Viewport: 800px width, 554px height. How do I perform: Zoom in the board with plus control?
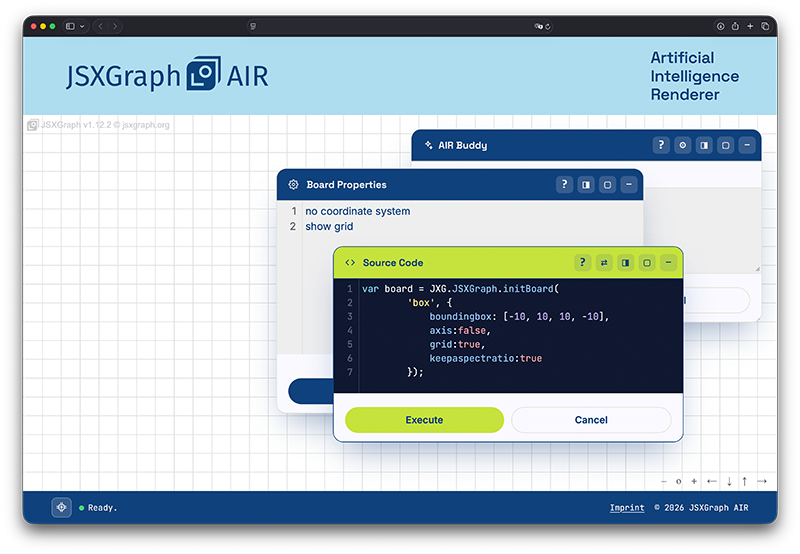[694, 481]
